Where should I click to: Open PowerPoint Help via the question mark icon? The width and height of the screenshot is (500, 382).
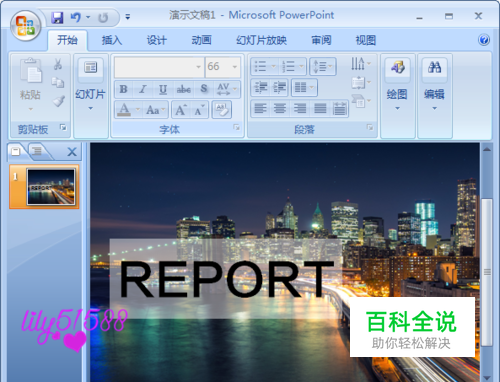(484, 40)
